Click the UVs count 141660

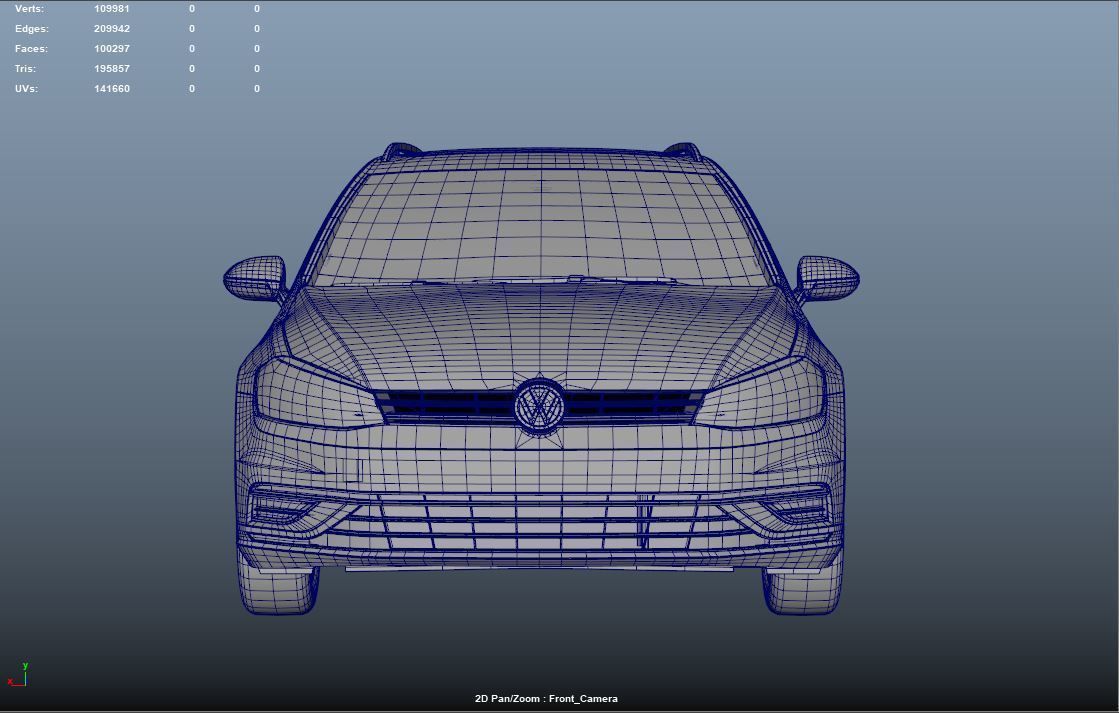point(112,89)
